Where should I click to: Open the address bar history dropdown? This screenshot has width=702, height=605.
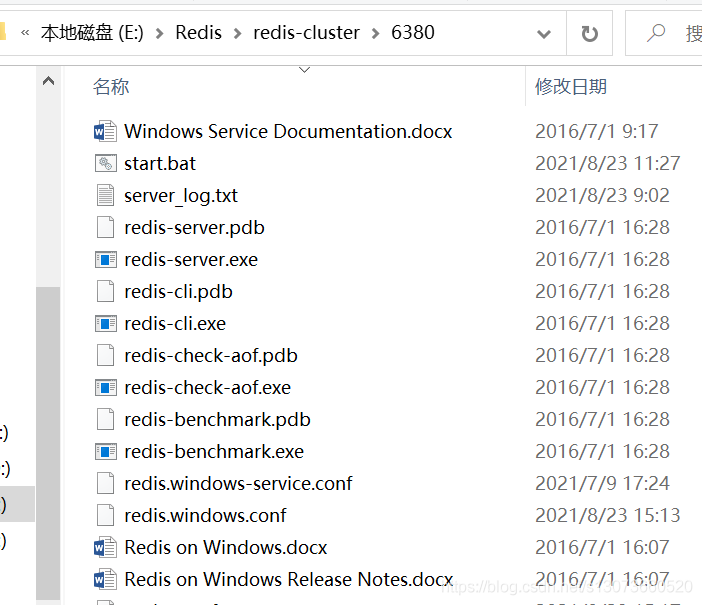(x=544, y=33)
